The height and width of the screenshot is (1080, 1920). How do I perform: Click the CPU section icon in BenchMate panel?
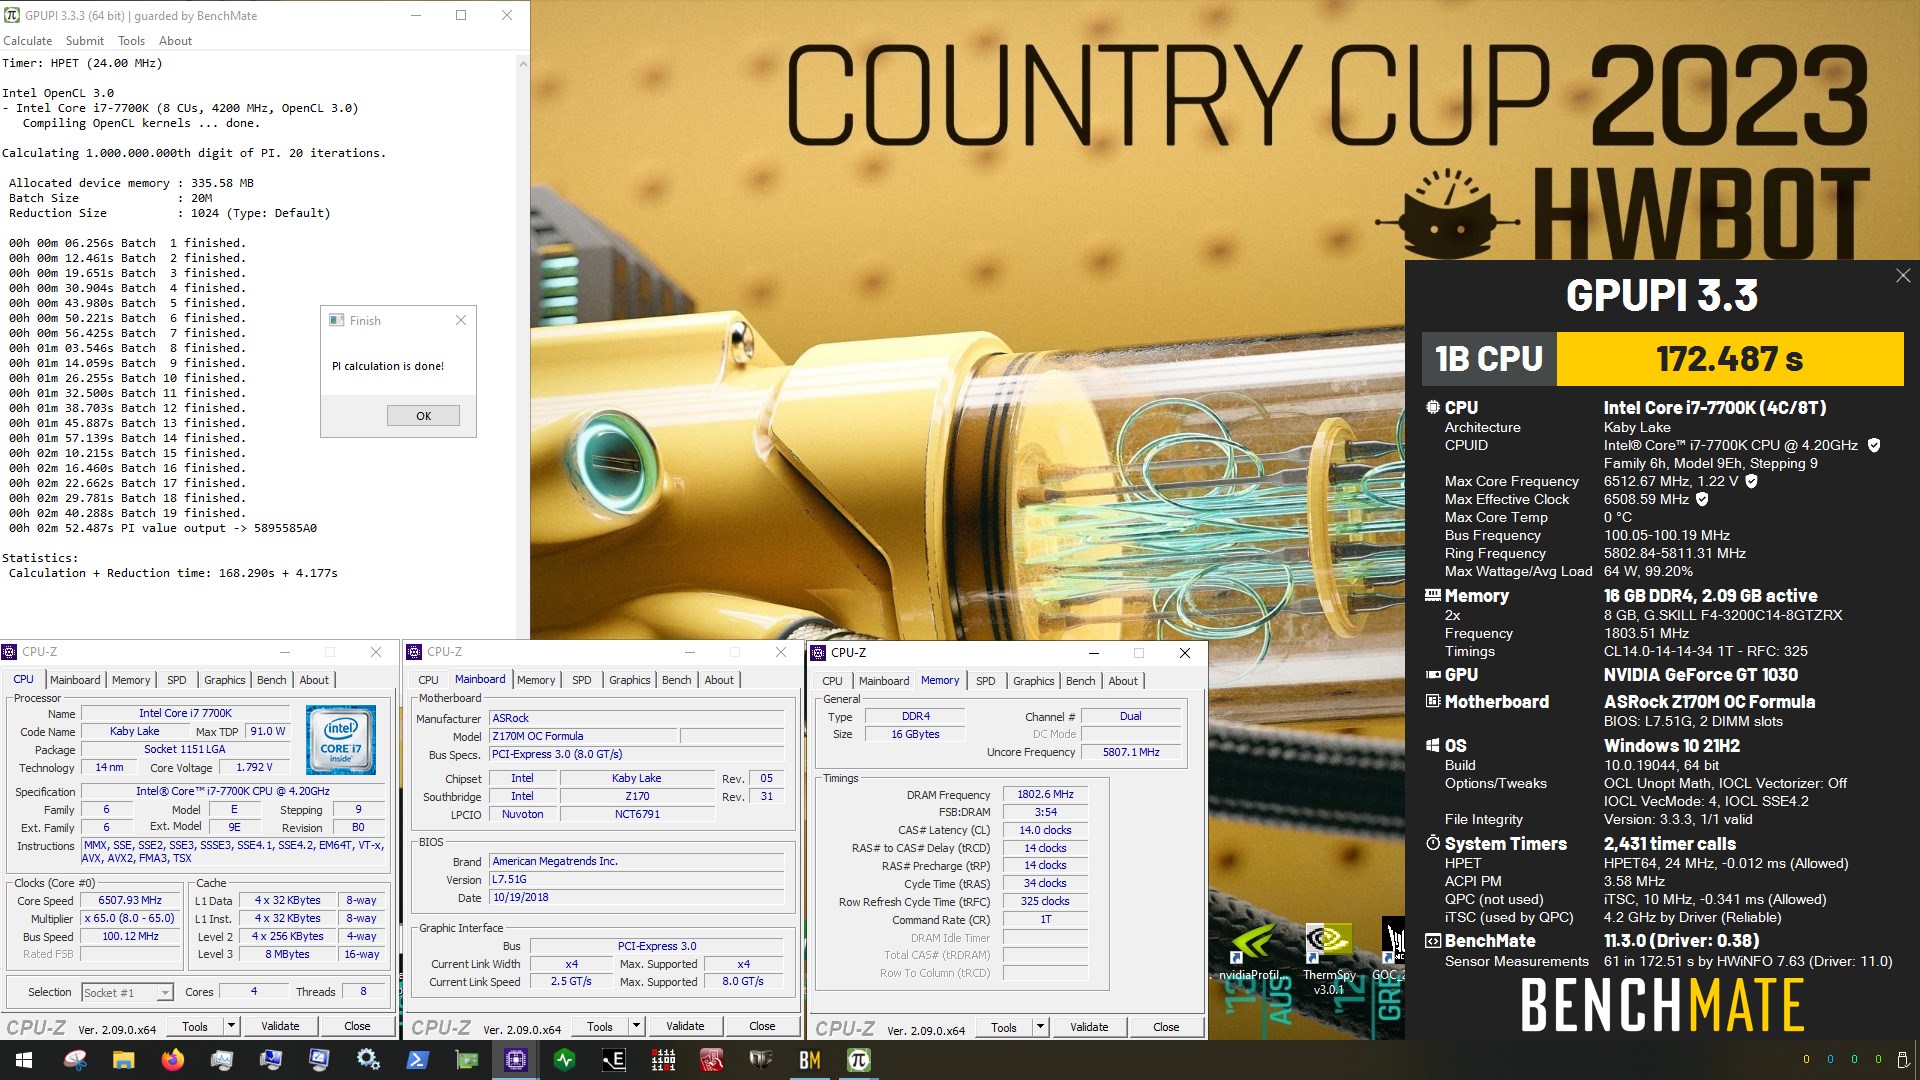pyautogui.click(x=1432, y=407)
